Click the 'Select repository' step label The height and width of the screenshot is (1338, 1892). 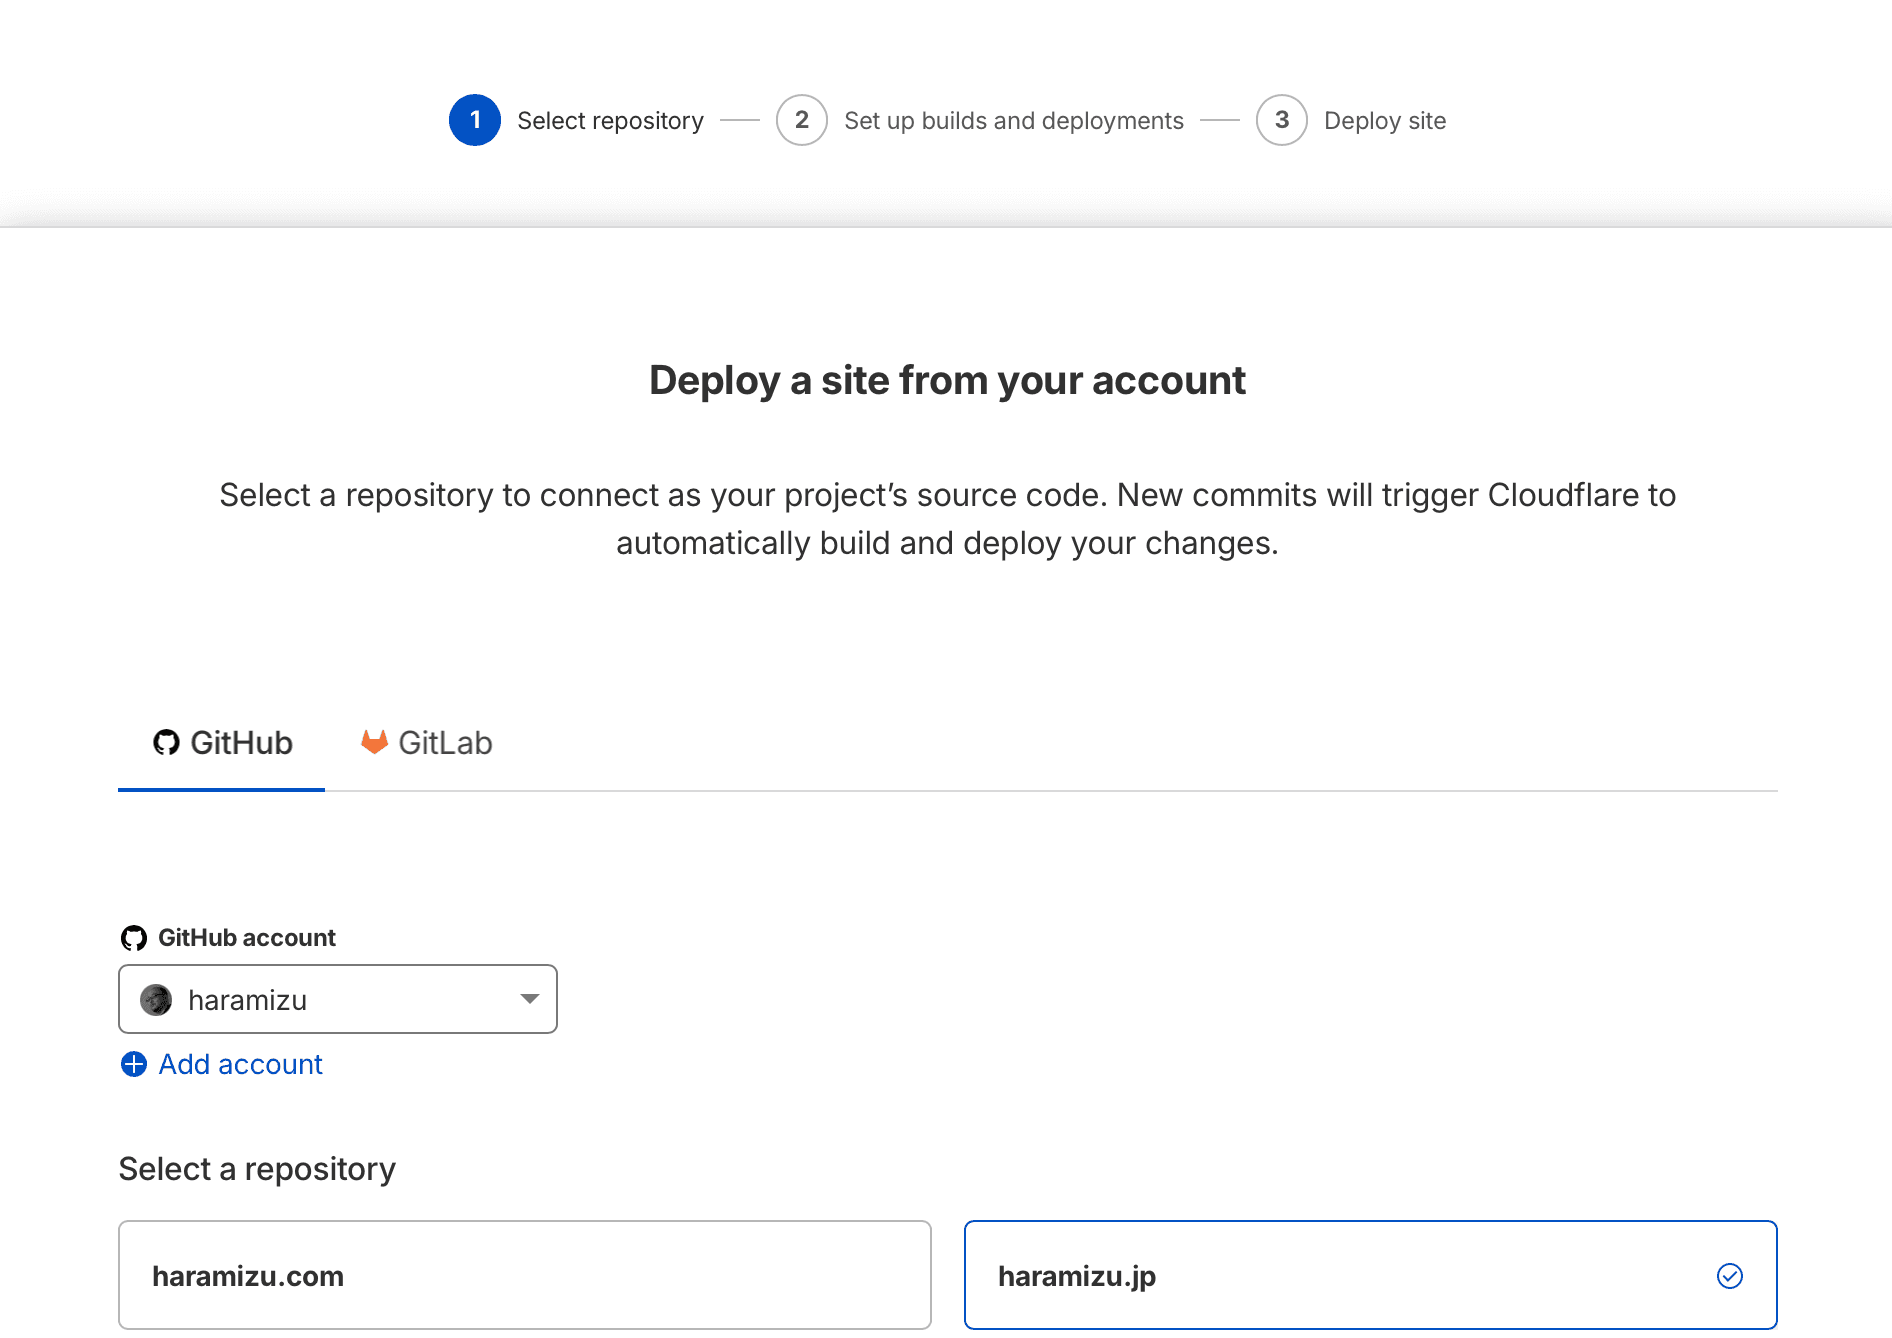click(610, 121)
